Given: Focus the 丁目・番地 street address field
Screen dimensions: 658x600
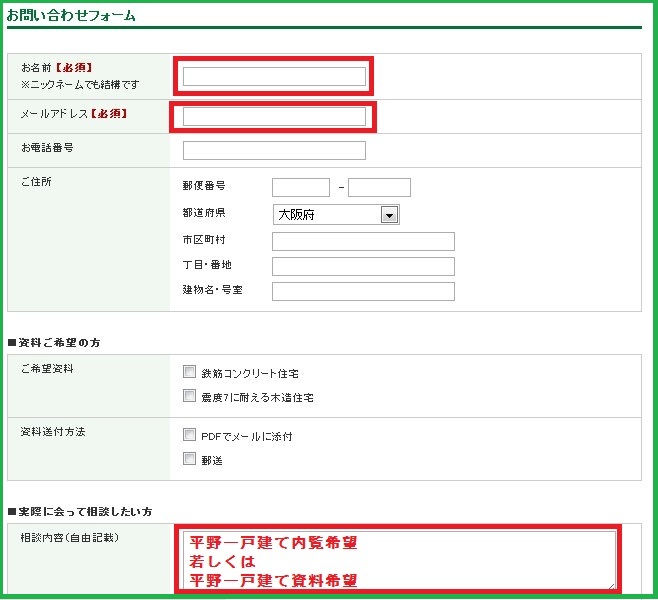Looking at the screenshot, I should click(363, 266).
